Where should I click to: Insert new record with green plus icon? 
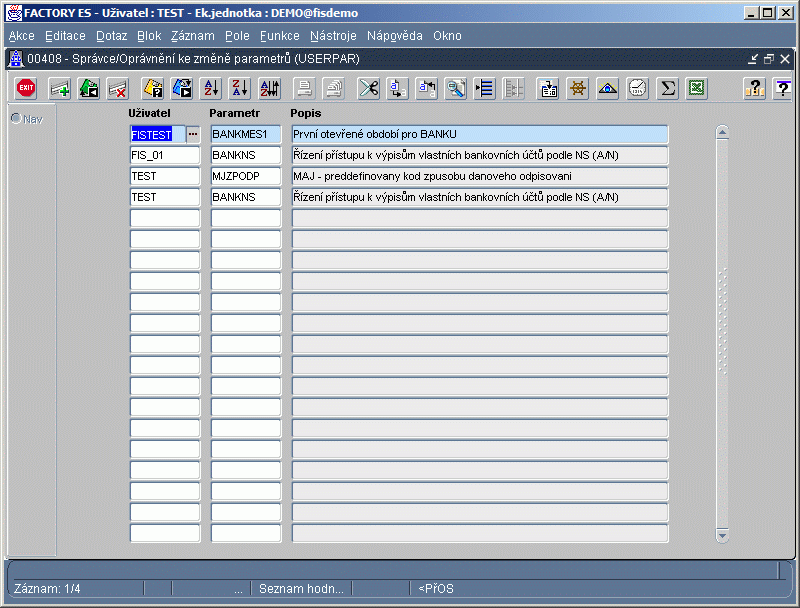60,88
